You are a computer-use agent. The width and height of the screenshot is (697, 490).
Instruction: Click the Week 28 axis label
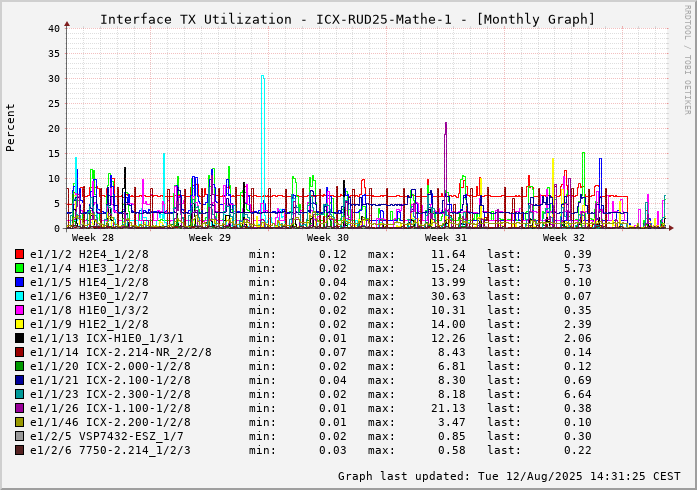coord(92,238)
